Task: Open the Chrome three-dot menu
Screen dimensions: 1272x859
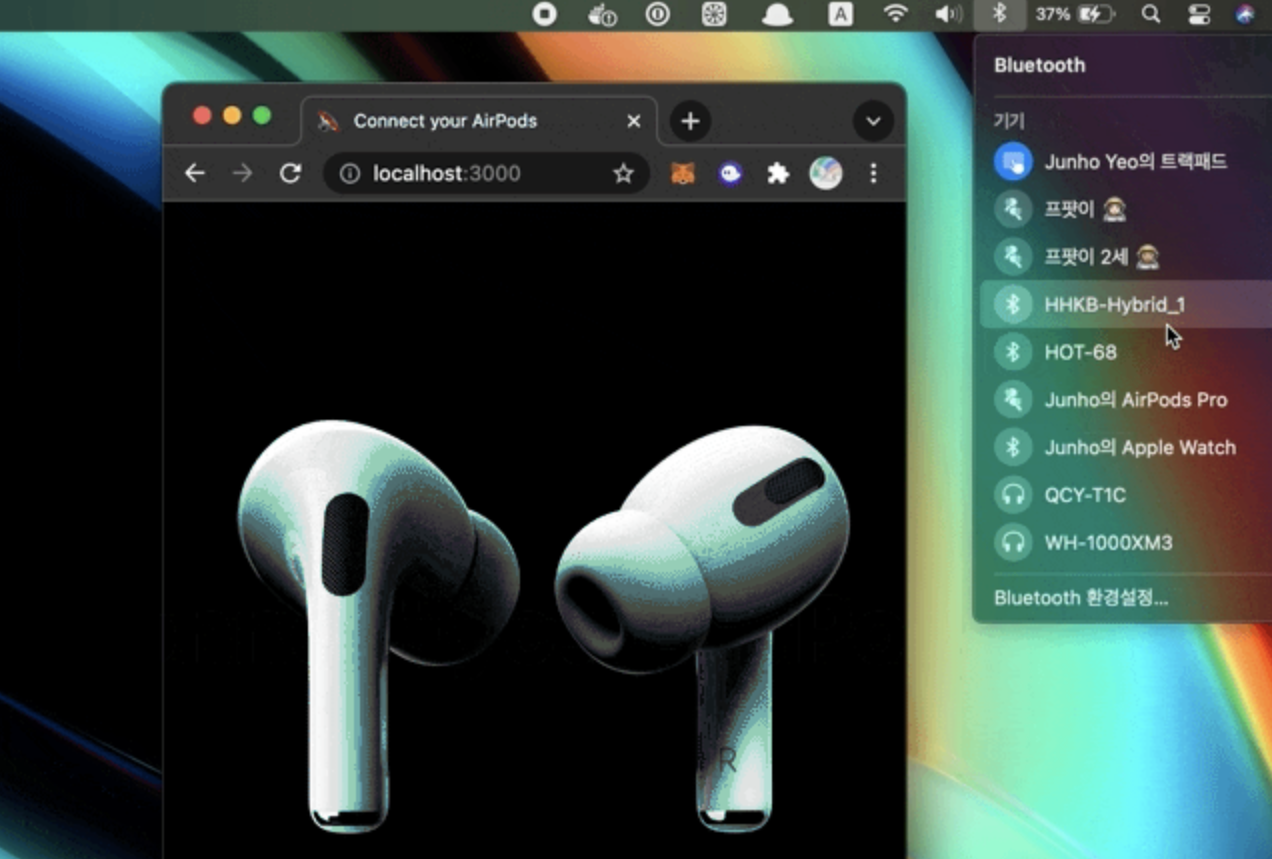Action: coord(873,174)
